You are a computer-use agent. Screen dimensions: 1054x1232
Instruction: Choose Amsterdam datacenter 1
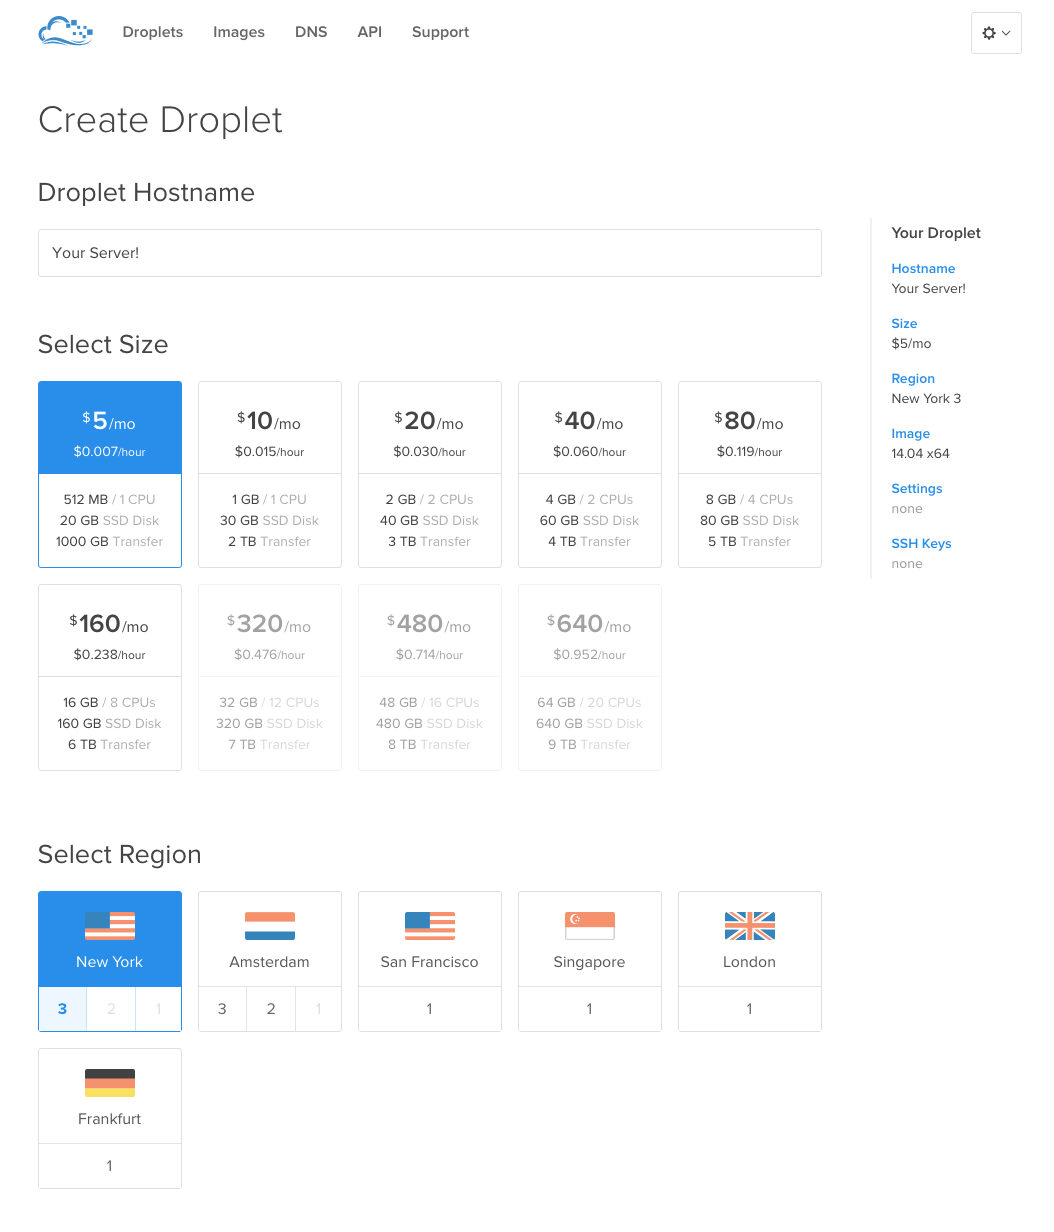coord(318,1009)
